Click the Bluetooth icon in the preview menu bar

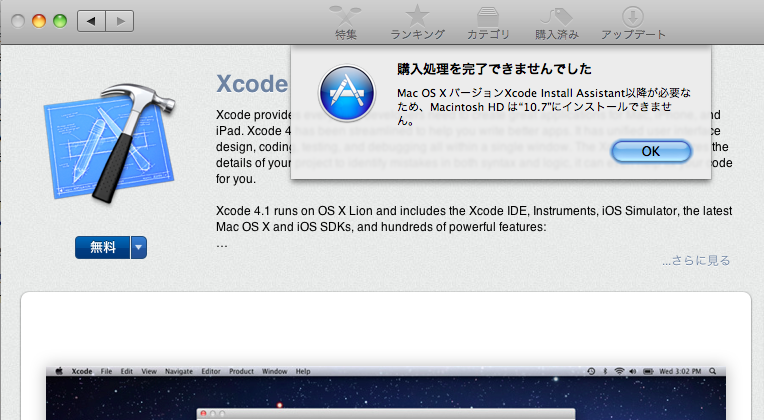click(605, 371)
